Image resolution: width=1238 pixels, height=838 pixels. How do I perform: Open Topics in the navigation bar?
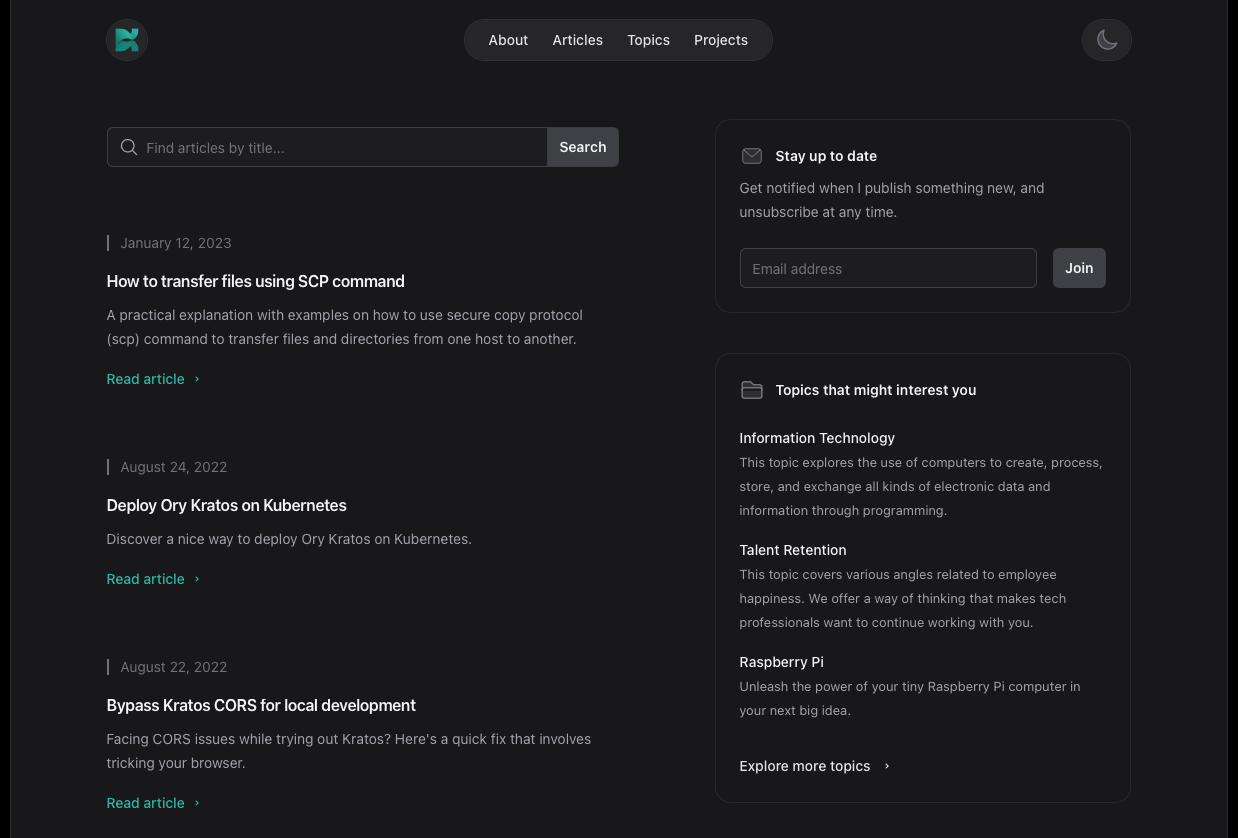click(648, 40)
